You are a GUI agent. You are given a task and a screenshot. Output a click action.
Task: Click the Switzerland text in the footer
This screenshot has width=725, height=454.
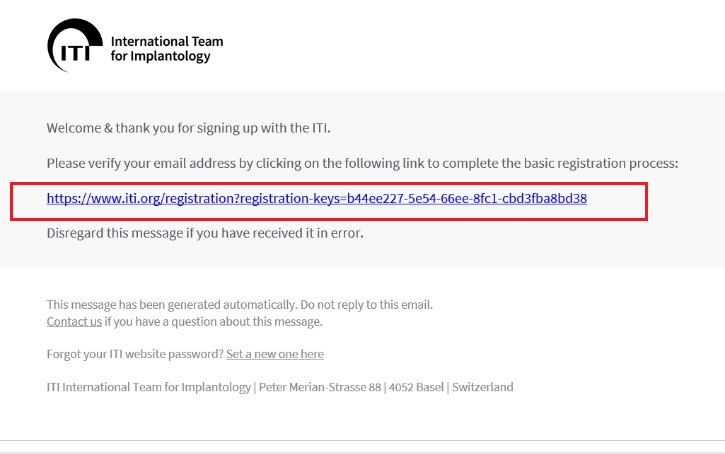pyautogui.click(x=483, y=387)
